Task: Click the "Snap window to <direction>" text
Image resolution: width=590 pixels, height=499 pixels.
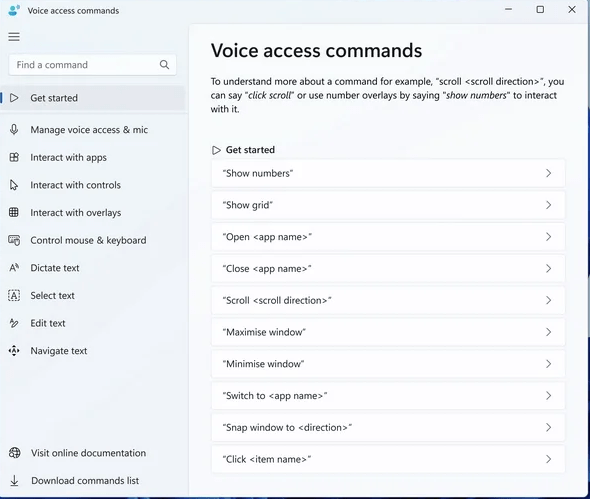Action: (287, 427)
